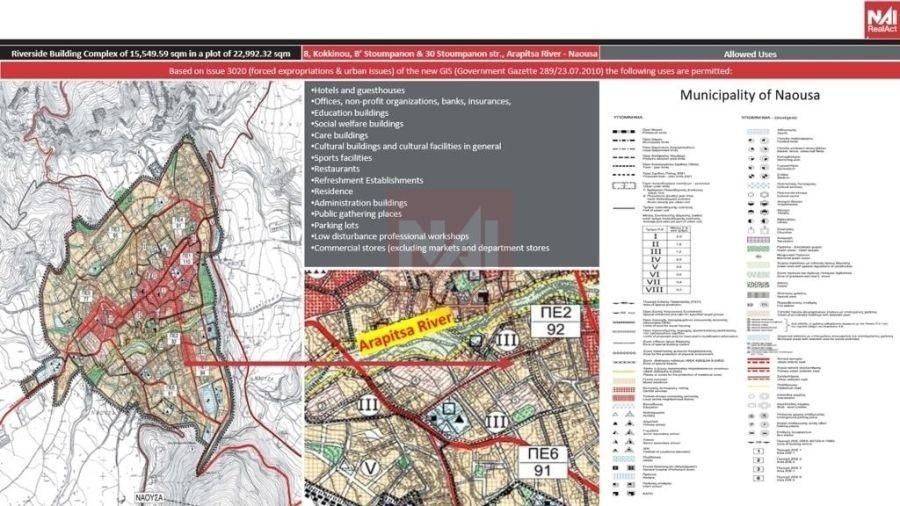Select the ΠΕ6 91 zone label

542,465
